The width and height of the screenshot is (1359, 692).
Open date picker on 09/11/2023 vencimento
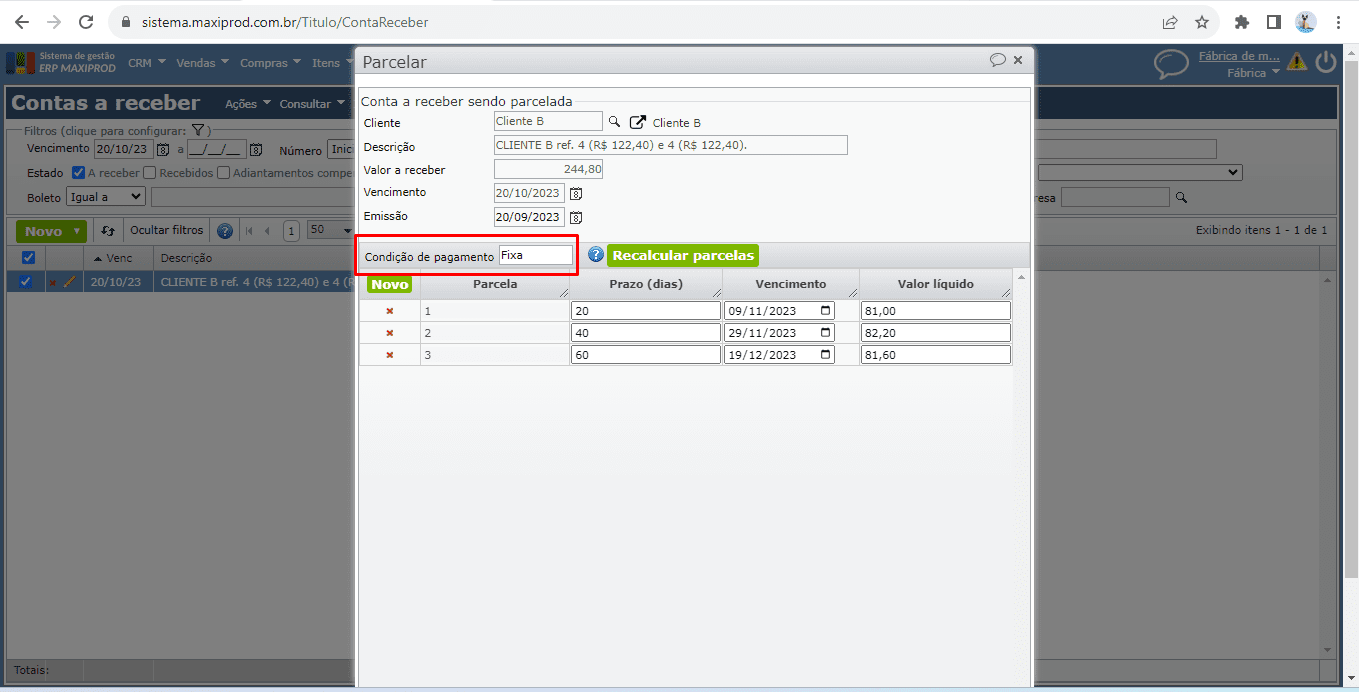click(826, 311)
